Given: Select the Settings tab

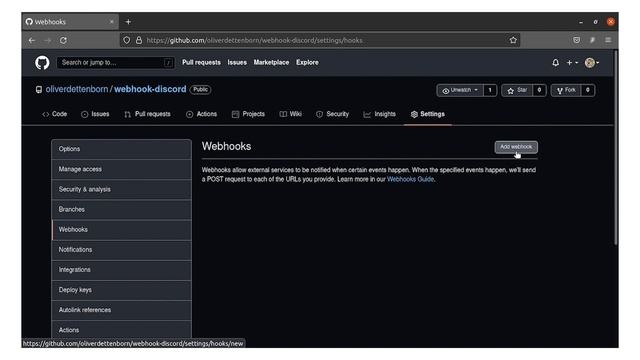Looking at the screenshot, I should 428,114.
